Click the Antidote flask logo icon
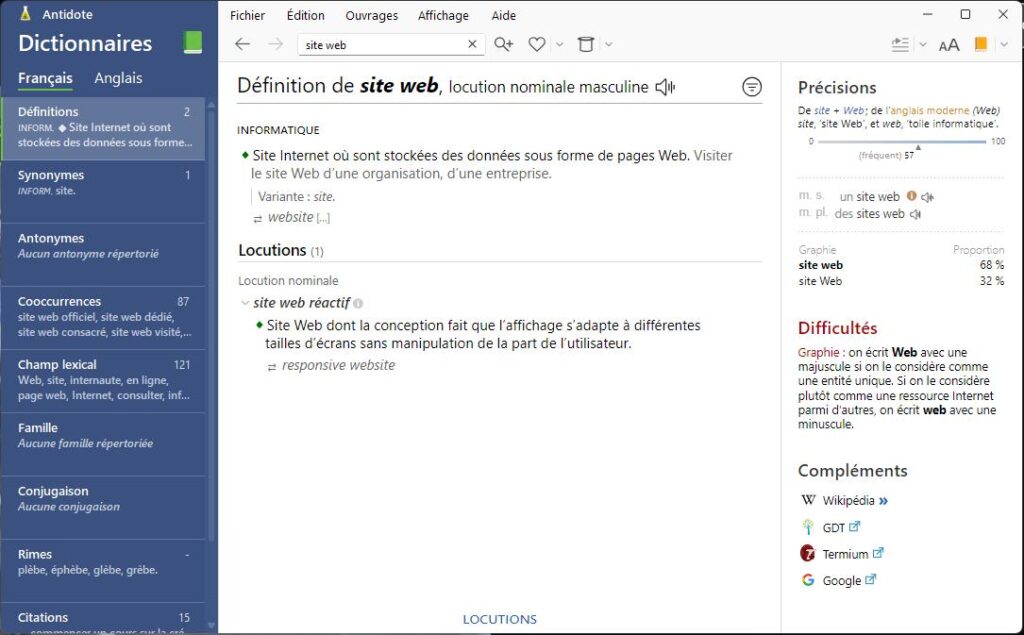Screen dimensions: 1024x635 pos(25,14)
